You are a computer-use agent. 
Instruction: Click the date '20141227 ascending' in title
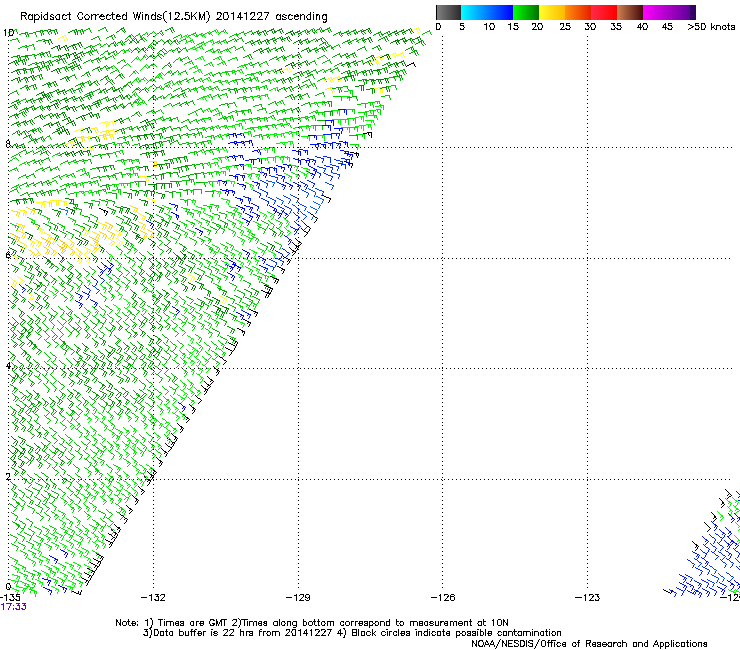(x=271, y=17)
